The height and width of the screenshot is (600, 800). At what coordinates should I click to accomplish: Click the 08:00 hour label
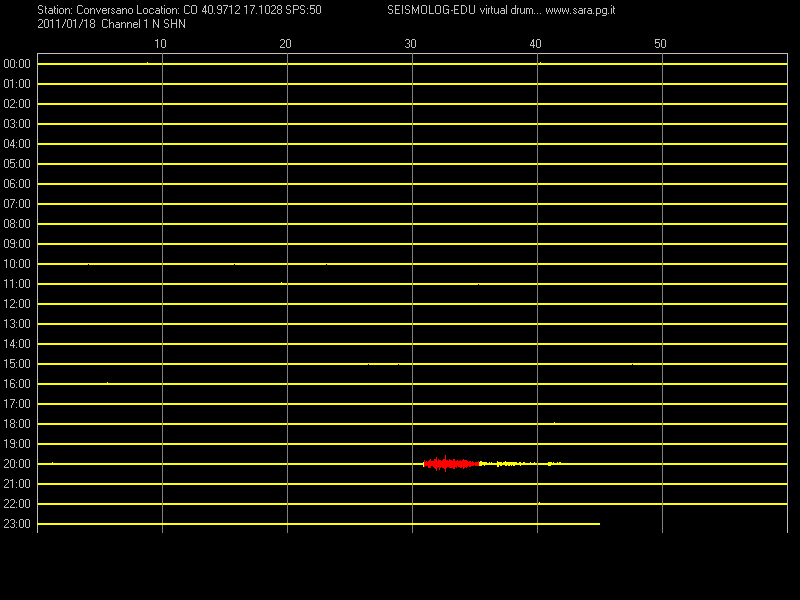click(17, 224)
